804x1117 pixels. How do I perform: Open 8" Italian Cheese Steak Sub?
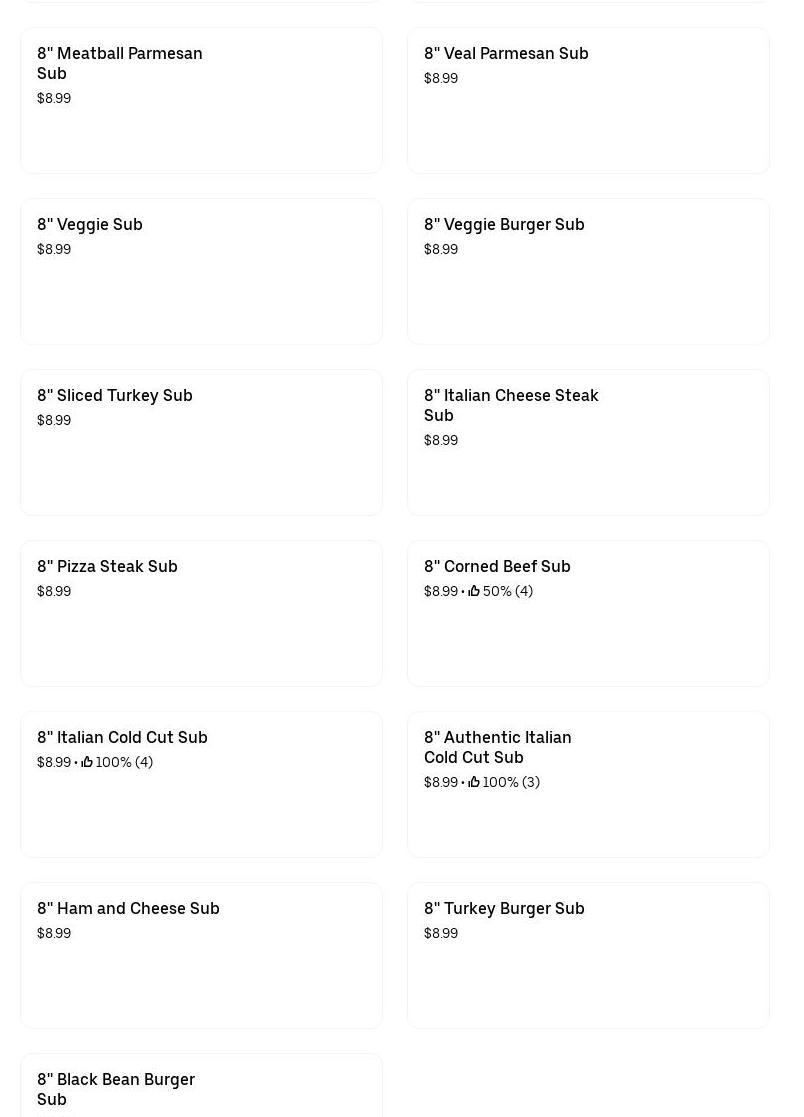511,405
